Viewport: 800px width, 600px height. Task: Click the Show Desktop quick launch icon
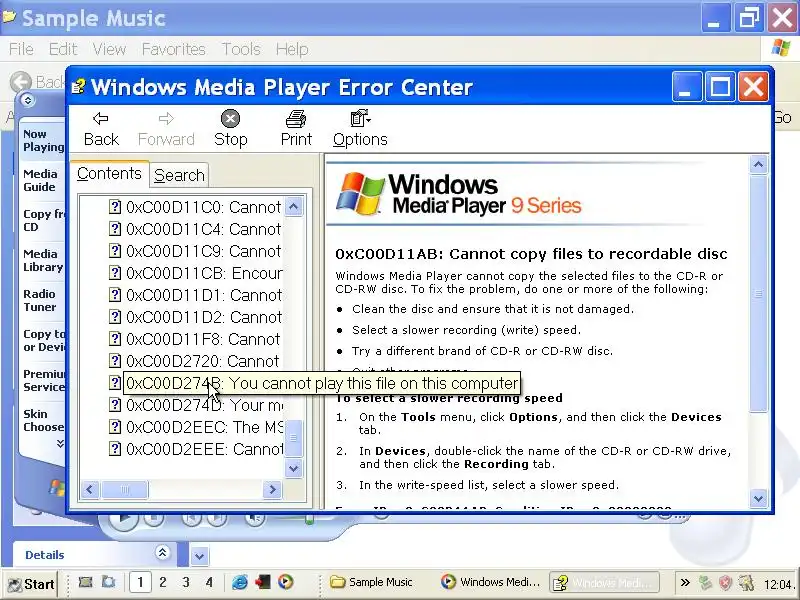pyautogui.click(x=85, y=582)
